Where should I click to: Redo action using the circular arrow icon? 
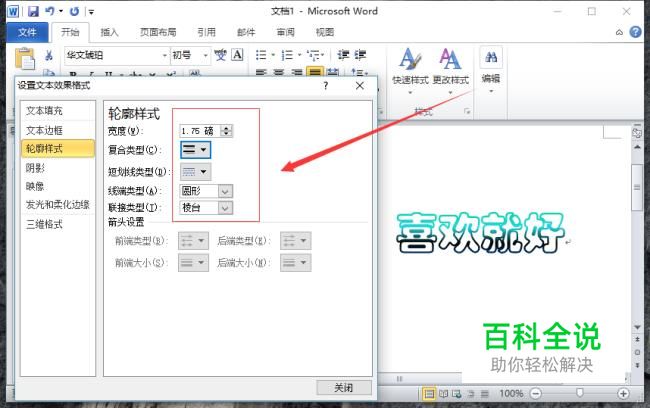pos(75,11)
